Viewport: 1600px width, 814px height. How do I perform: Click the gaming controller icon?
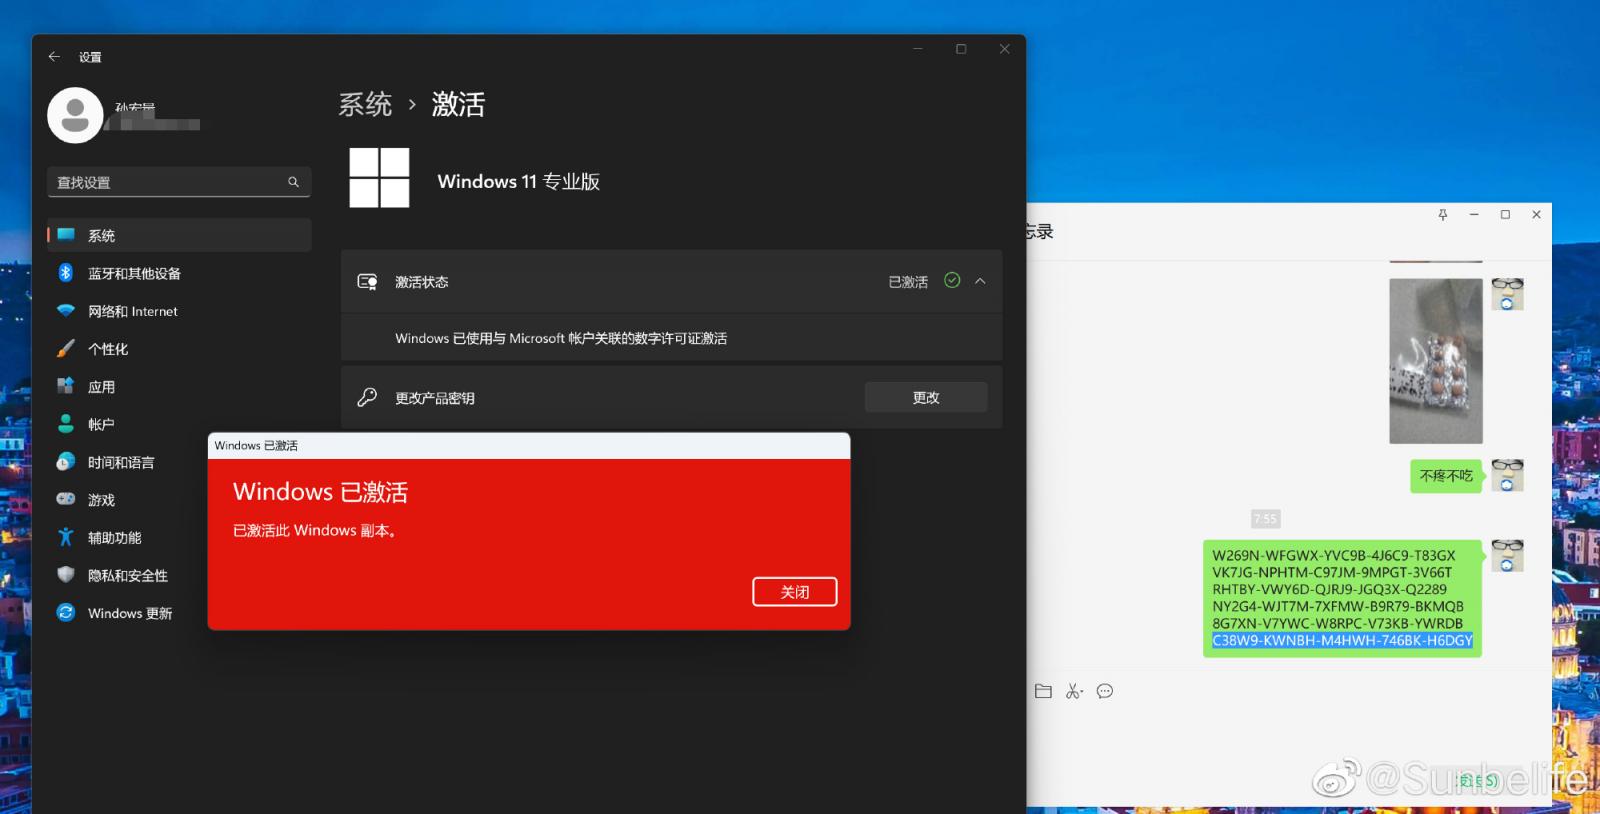tap(66, 499)
